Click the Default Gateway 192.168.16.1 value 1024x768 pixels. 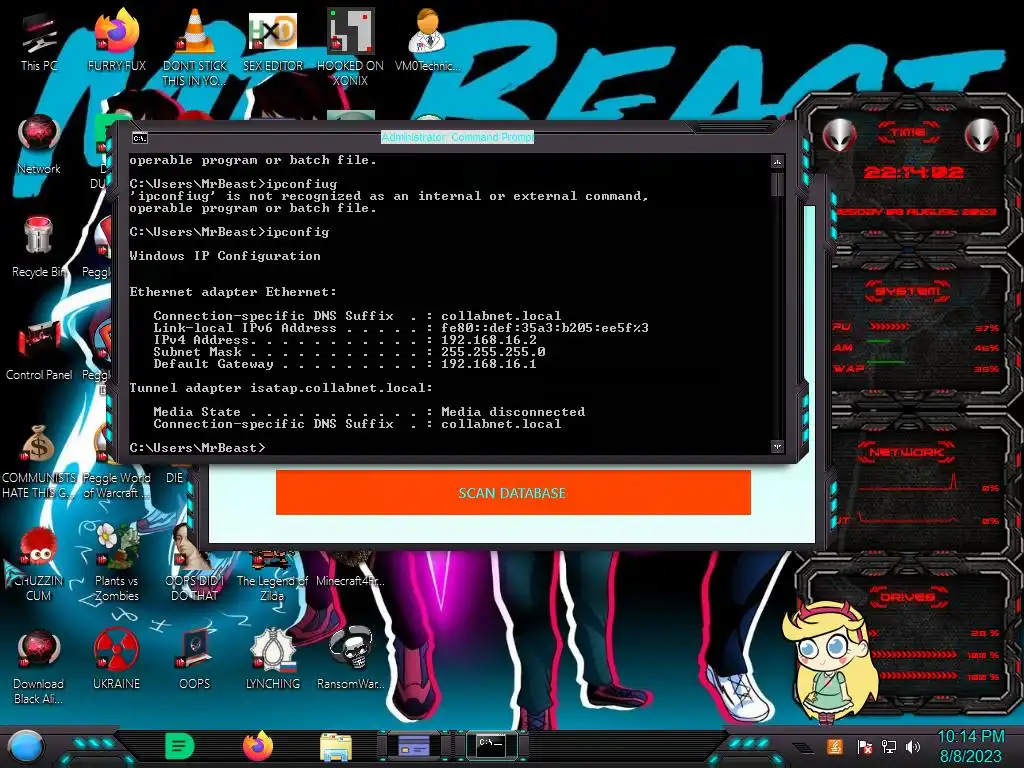click(x=488, y=364)
